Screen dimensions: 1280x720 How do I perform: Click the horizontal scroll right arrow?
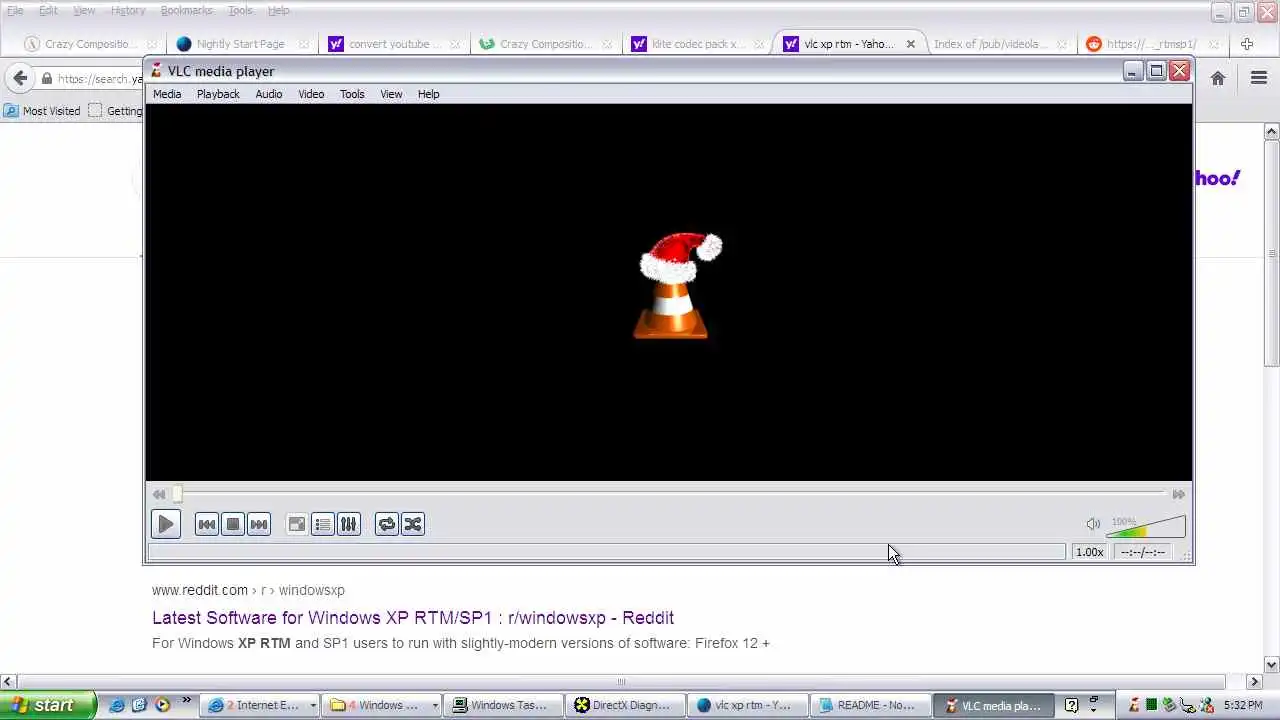[1255, 681]
